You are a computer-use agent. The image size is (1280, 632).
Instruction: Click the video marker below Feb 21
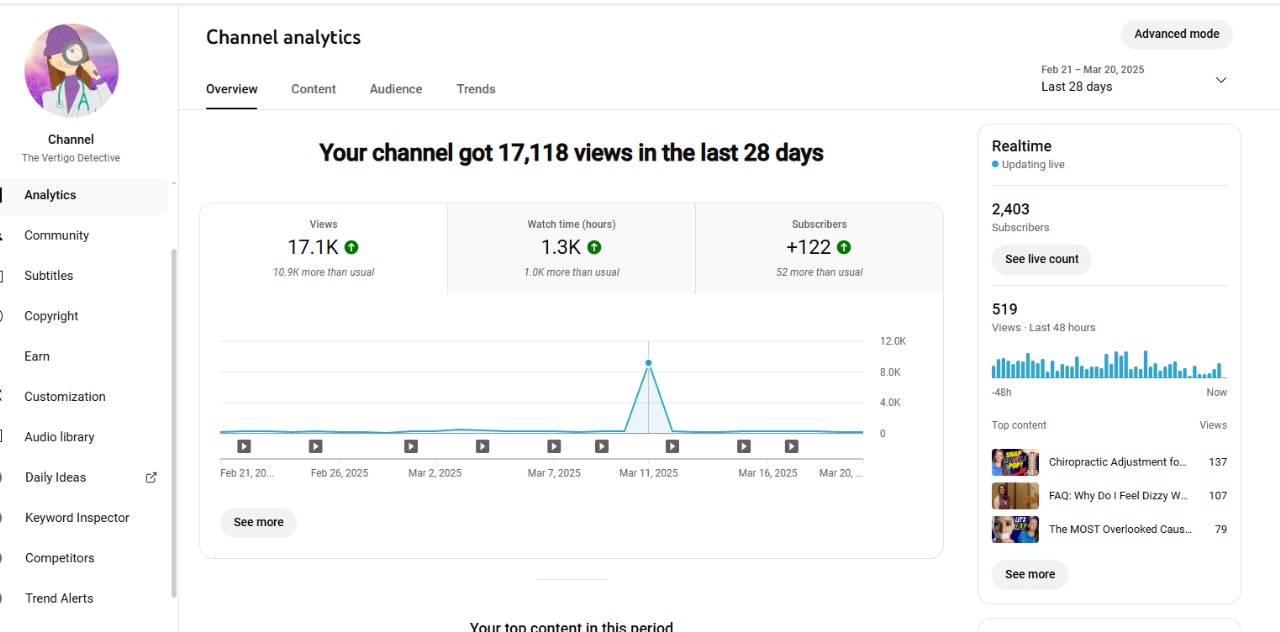tap(244, 447)
